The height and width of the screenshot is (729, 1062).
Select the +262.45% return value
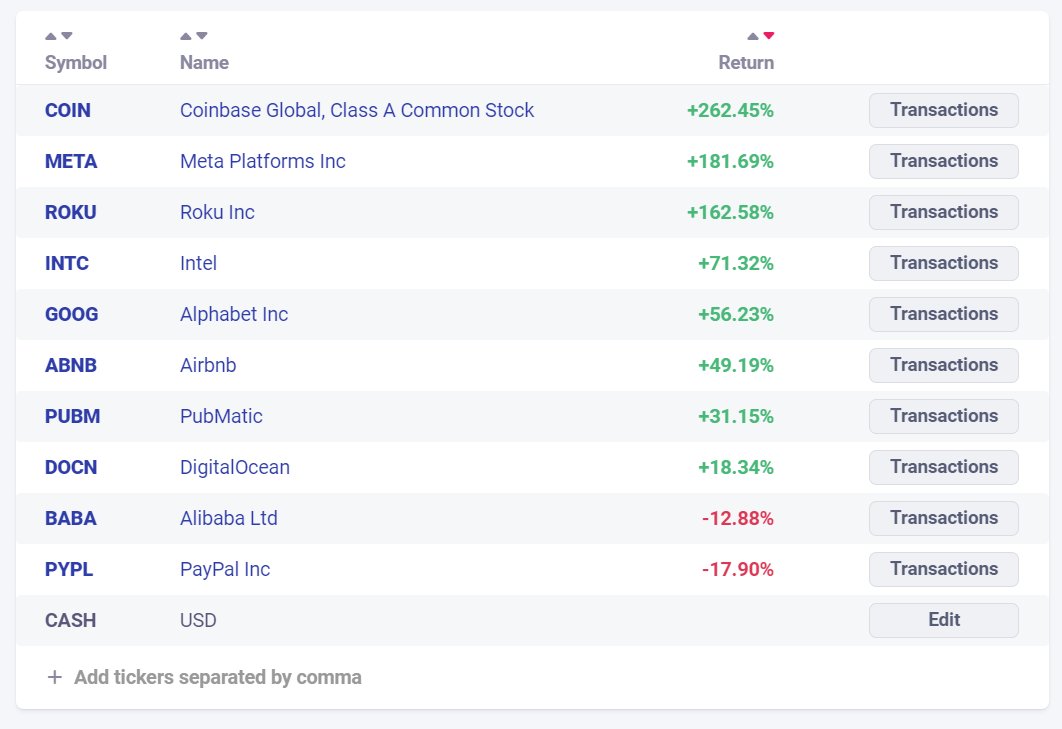(730, 110)
